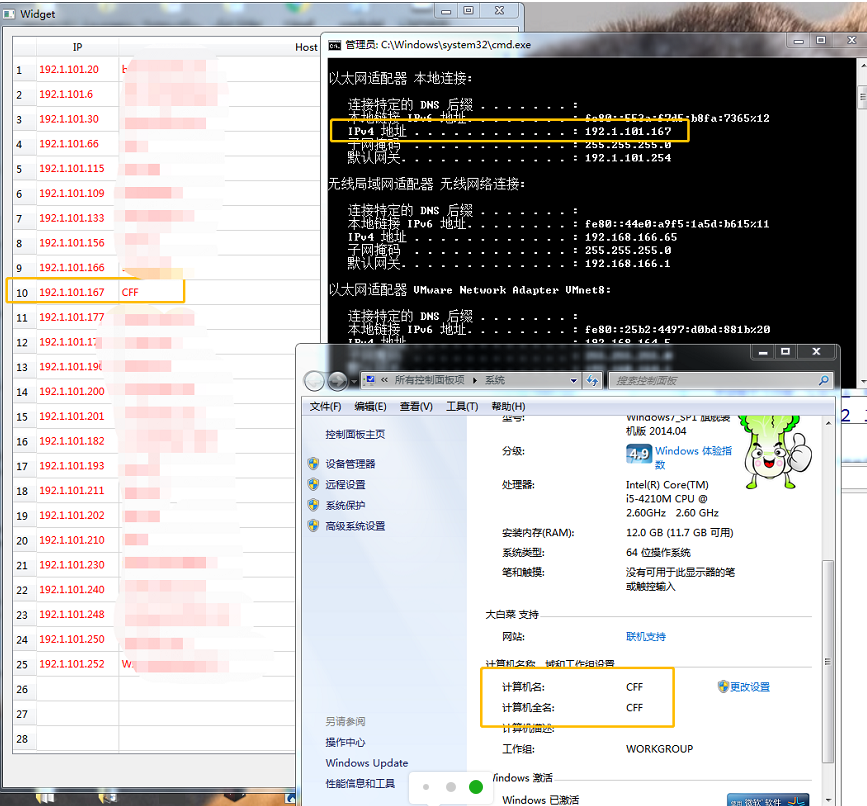Click the refresh icon beside the address bar

click(591, 380)
